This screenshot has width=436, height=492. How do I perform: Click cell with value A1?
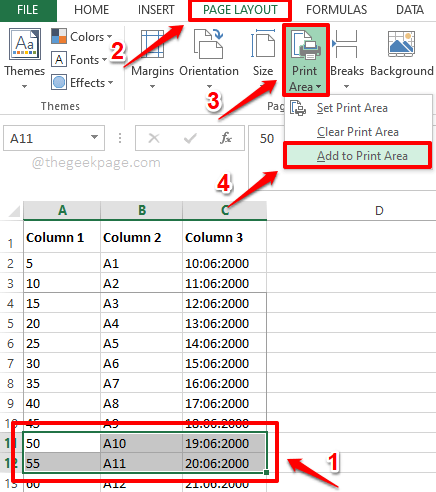click(142, 263)
